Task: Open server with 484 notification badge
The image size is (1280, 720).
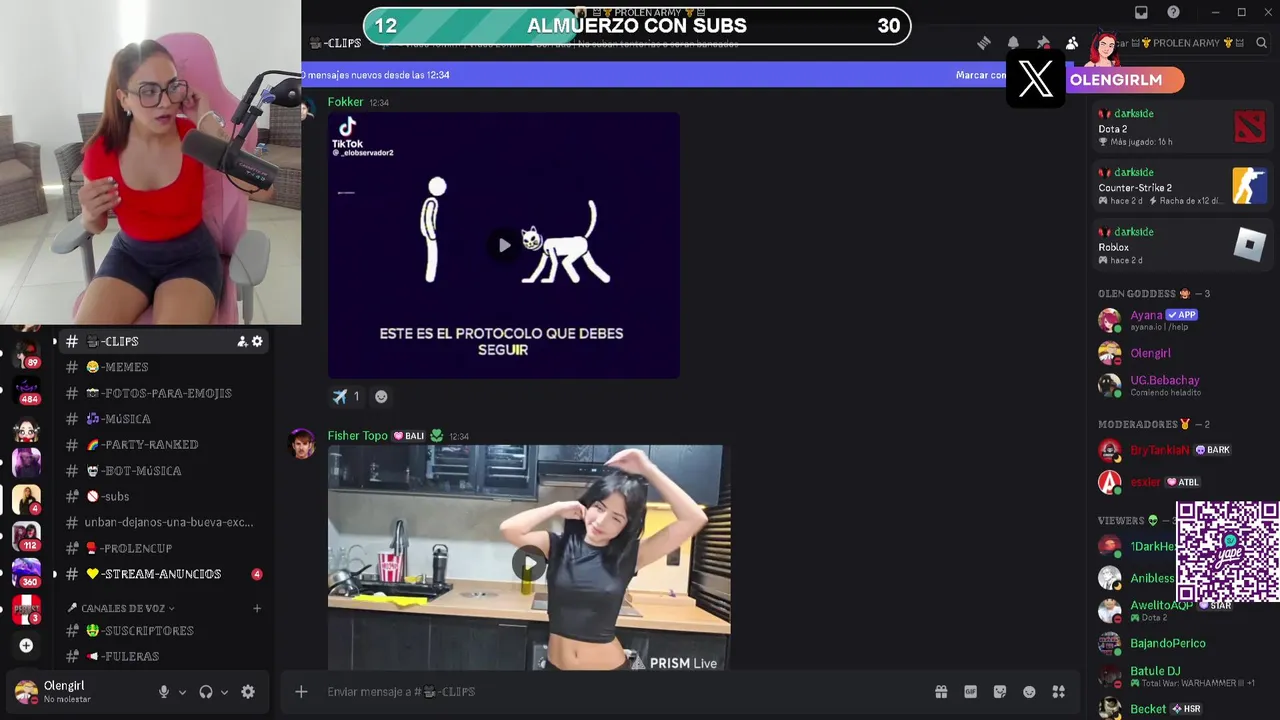Action: tap(26, 390)
